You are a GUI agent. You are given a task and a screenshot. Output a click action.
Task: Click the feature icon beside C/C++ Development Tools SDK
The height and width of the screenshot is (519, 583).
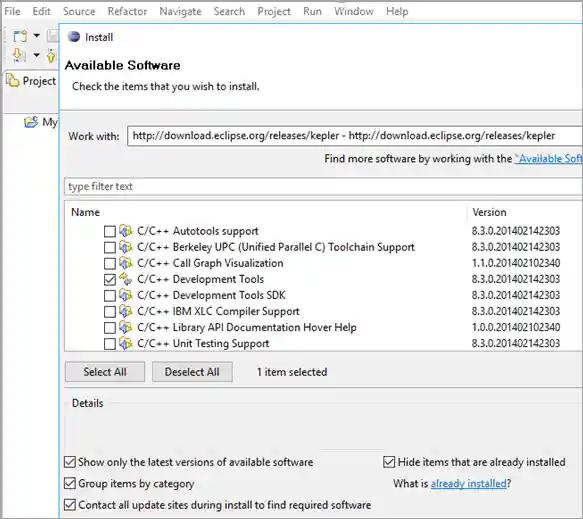pyautogui.click(x=126, y=295)
